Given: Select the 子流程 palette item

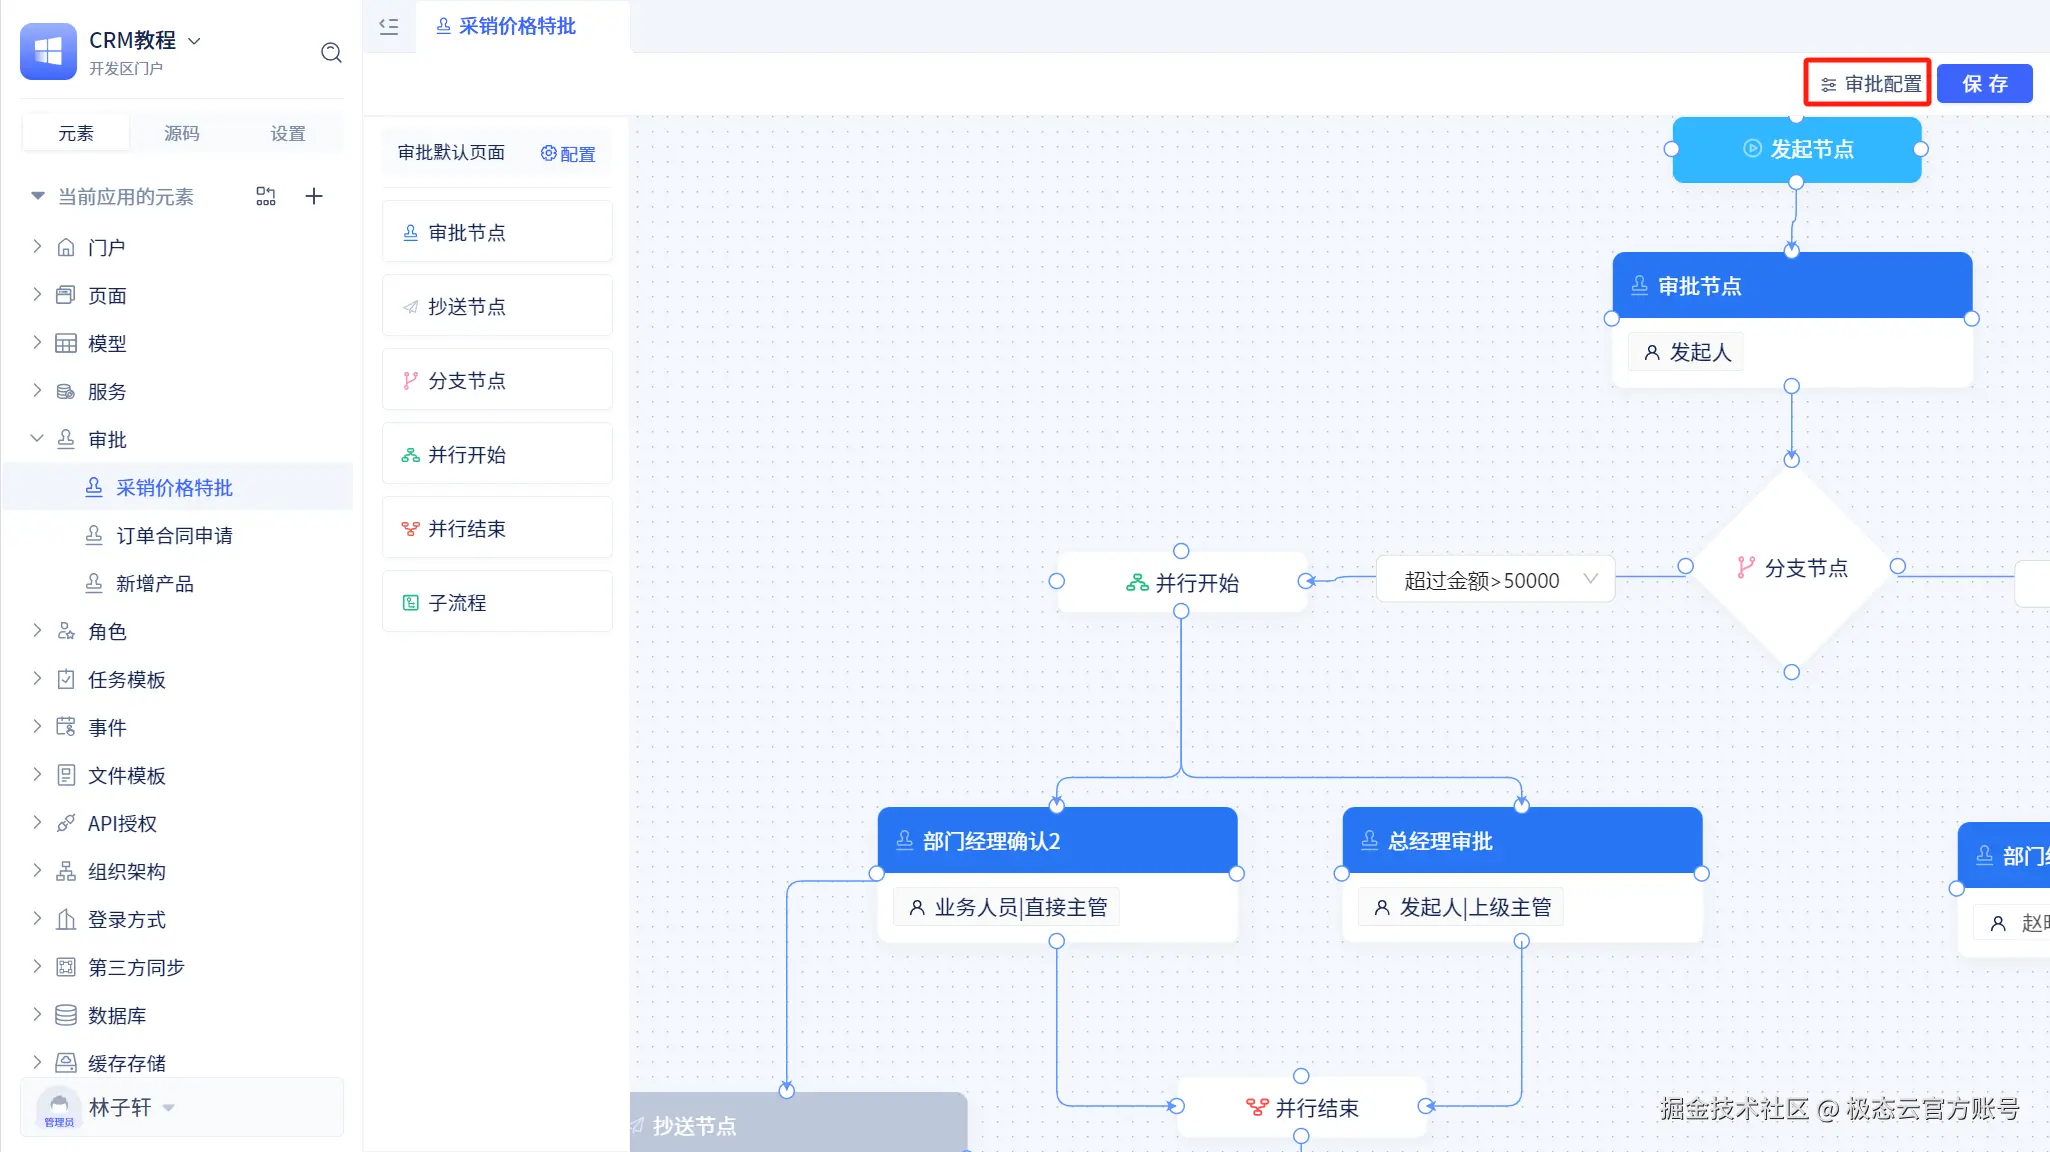Looking at the screenshot, I should pyautogui.click(x=497, y=603).
